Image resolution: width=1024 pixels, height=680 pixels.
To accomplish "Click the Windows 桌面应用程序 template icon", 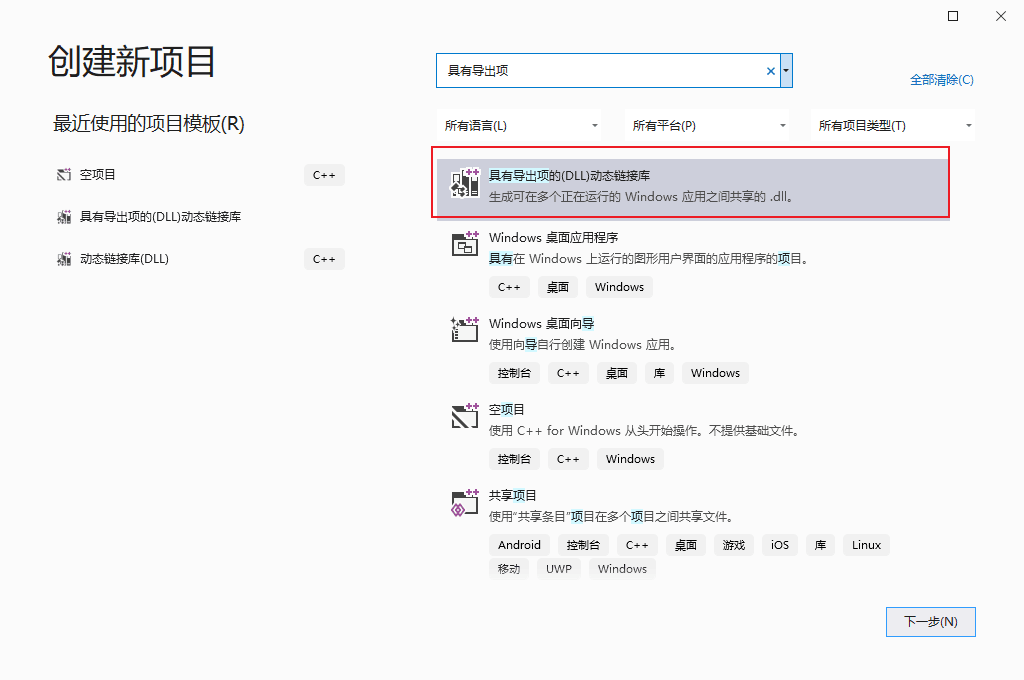I will pos(464,245).
